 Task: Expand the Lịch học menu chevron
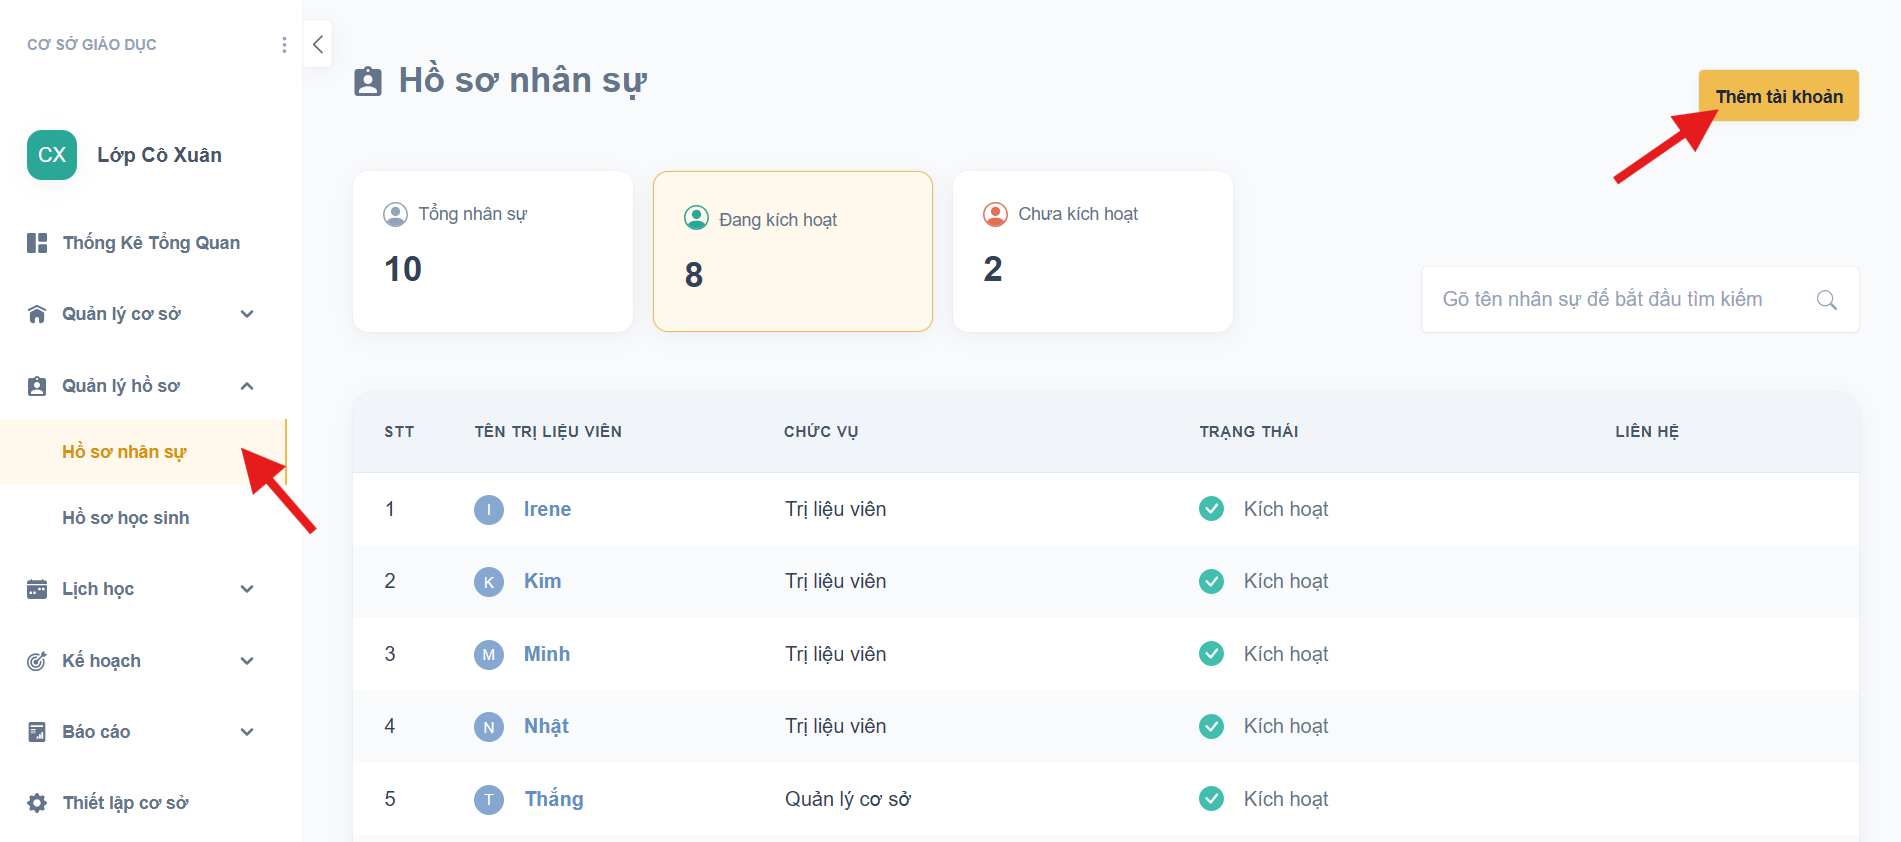246,589
